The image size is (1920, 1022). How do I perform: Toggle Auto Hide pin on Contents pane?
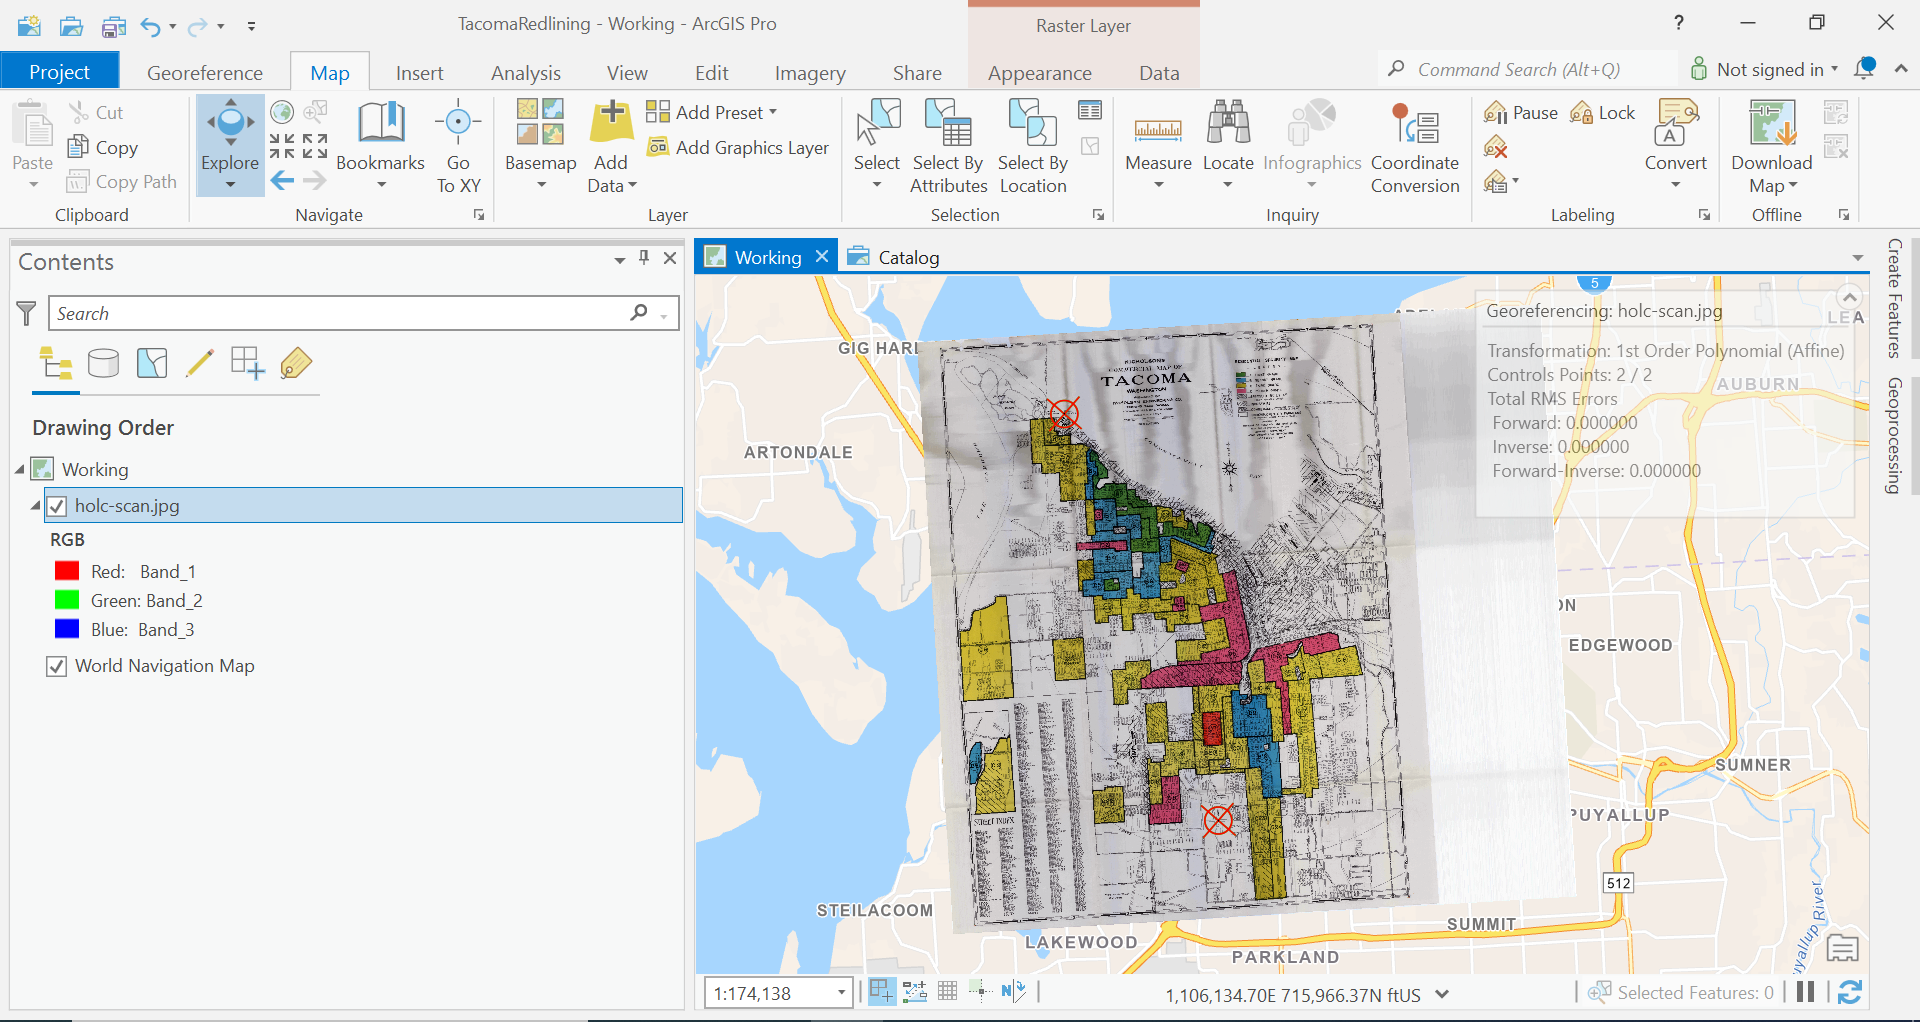point(644,258)
